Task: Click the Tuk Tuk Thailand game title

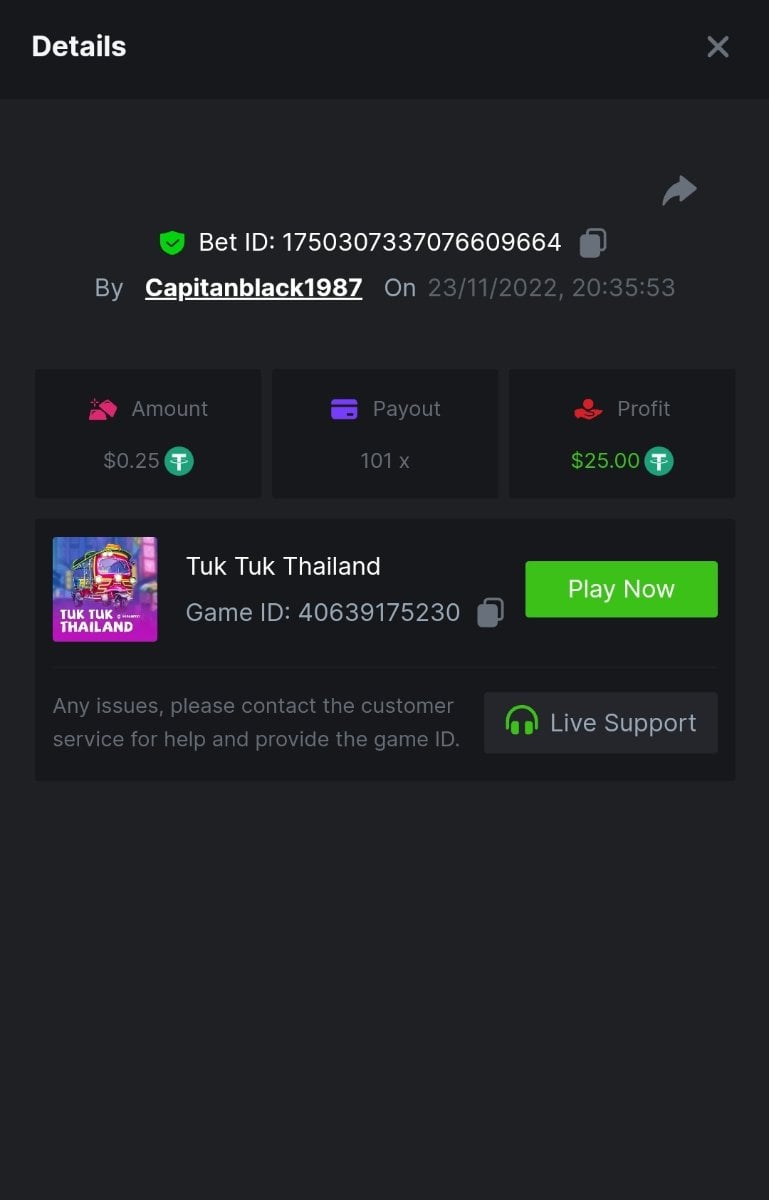Action: coord(283,566)
